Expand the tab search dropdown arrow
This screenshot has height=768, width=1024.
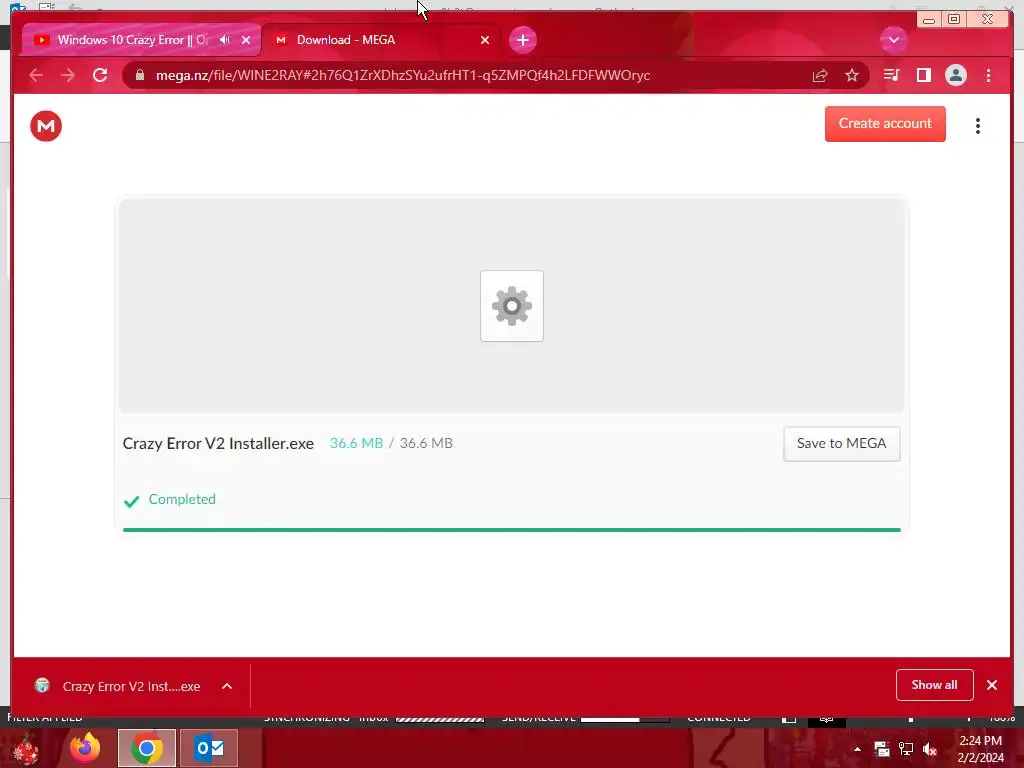(893, 40)
